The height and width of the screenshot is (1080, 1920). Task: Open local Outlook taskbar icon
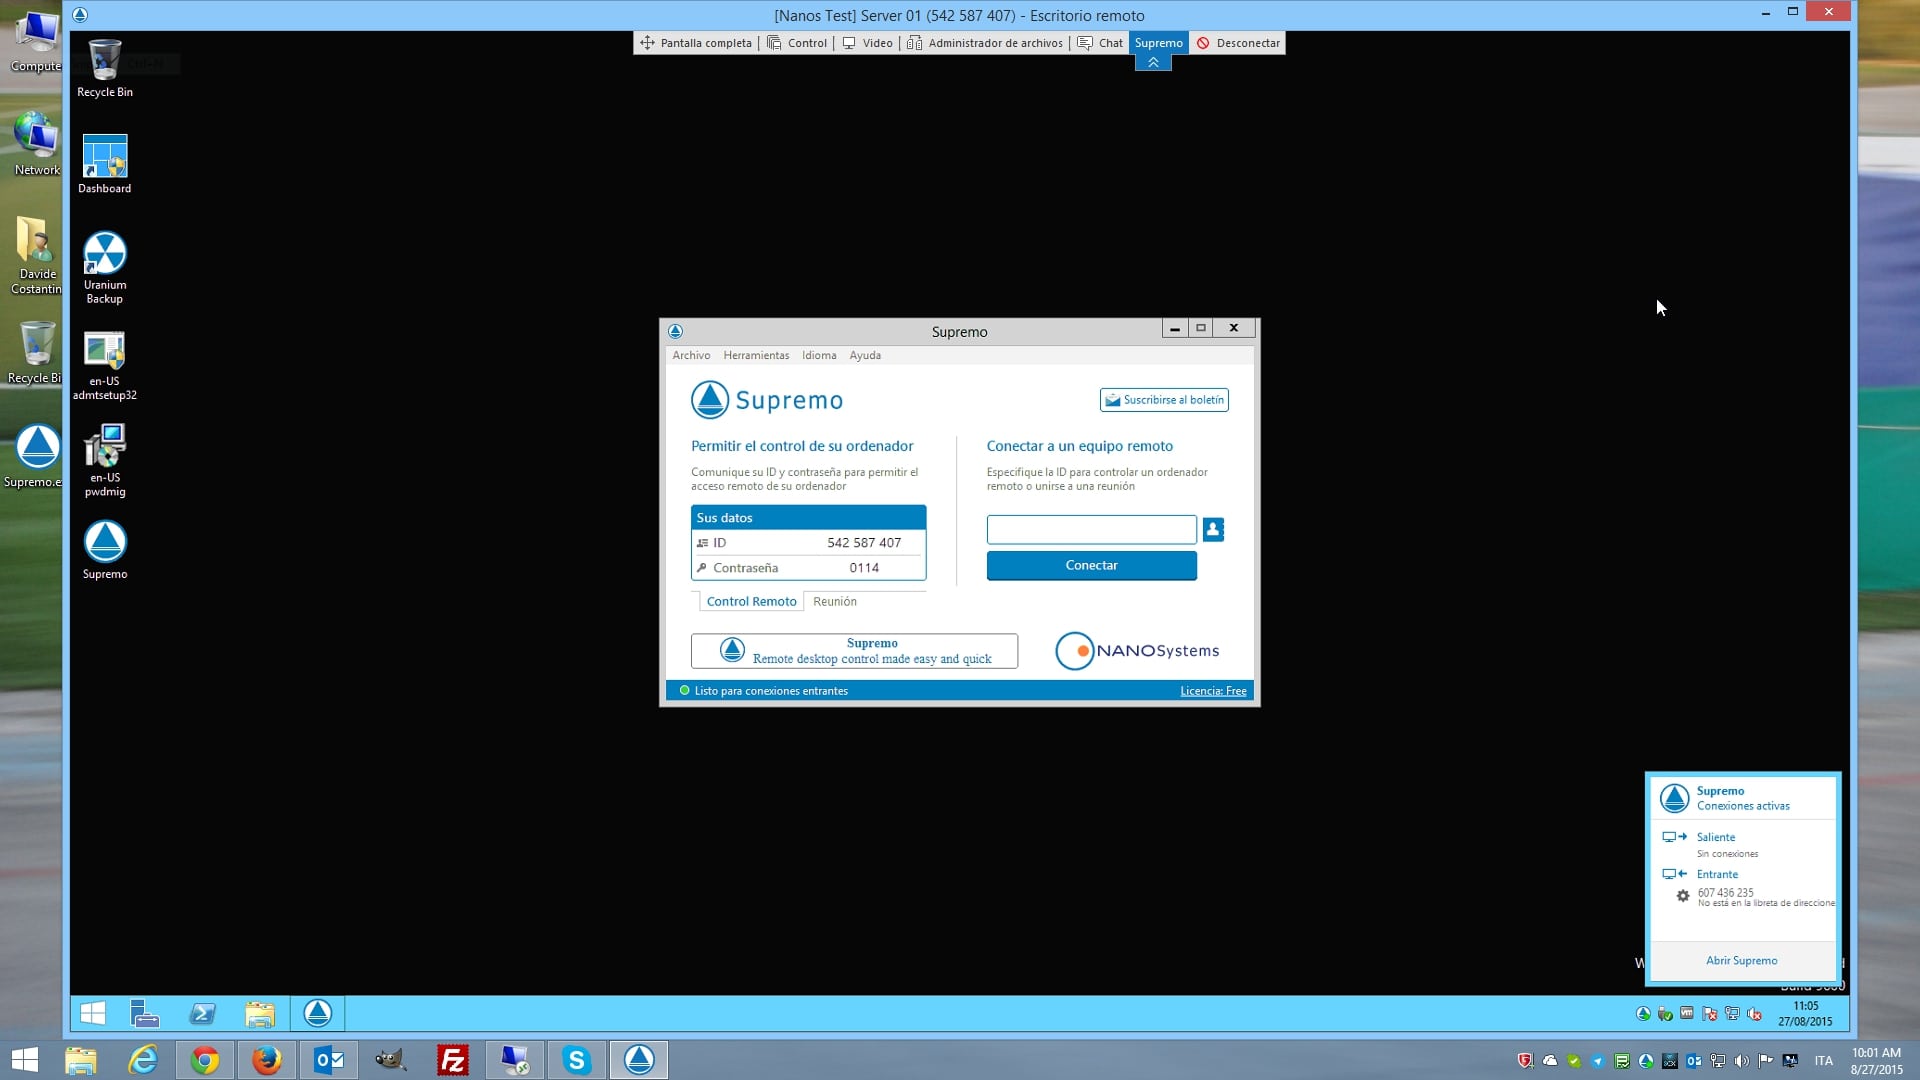coord(329,1060)
